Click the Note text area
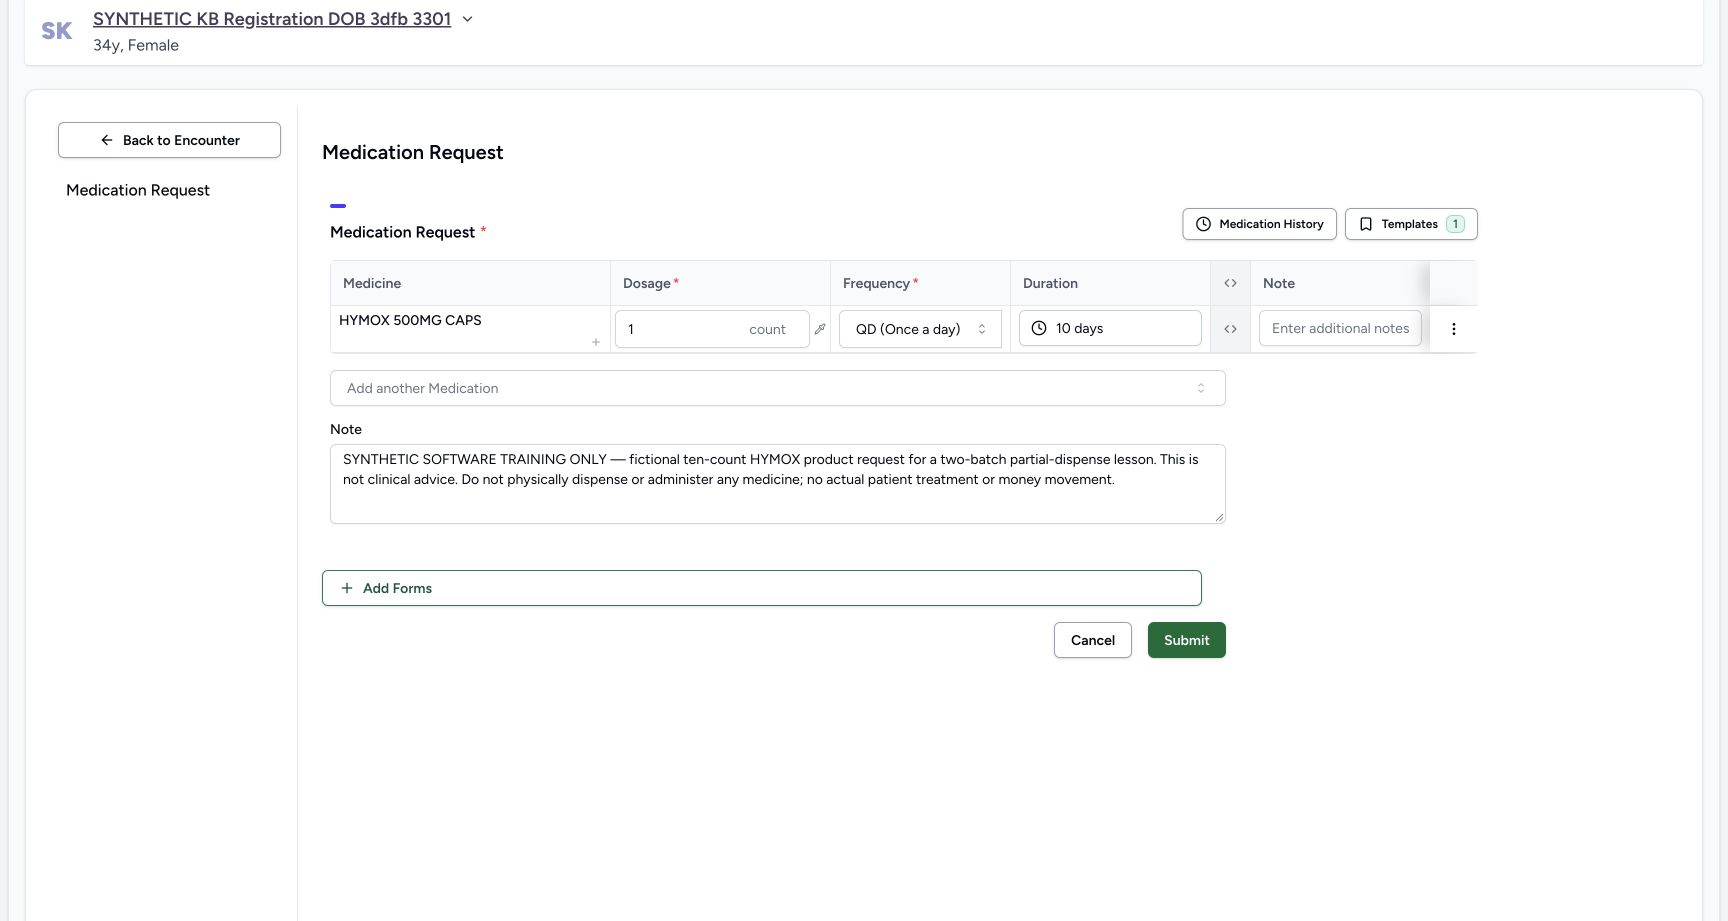This screenshot has height=921, width=1728. pyautogui.click(x=777, y=484)
